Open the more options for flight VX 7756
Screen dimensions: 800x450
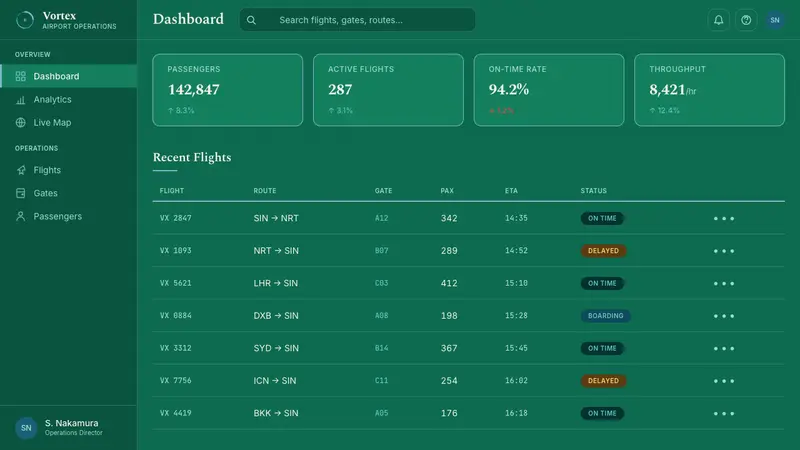(x=723, y=381)
